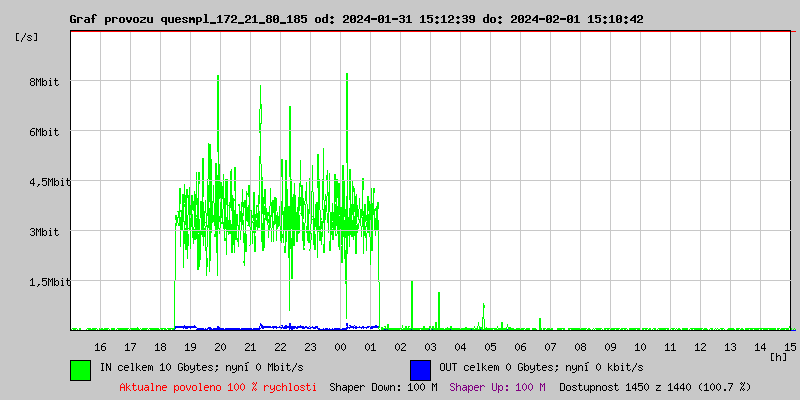Click the 3Mbit y-axis label

click(43, 232)
